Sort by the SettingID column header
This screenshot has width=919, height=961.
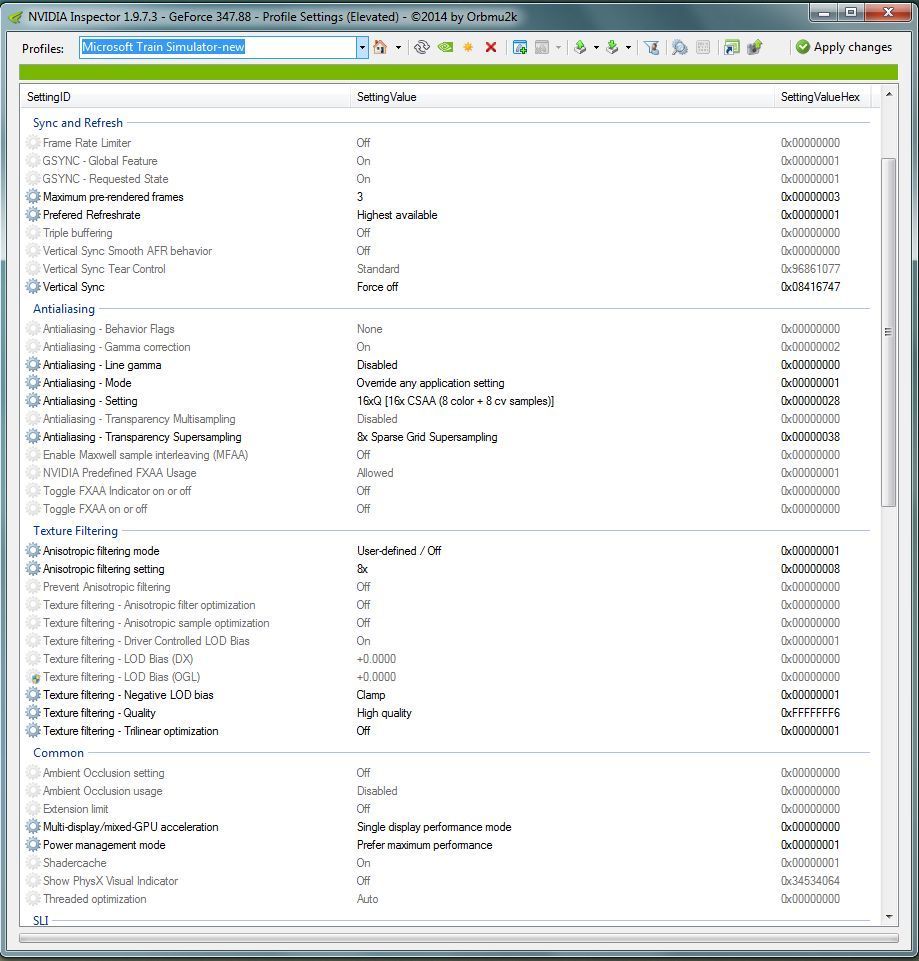point(186,97)
